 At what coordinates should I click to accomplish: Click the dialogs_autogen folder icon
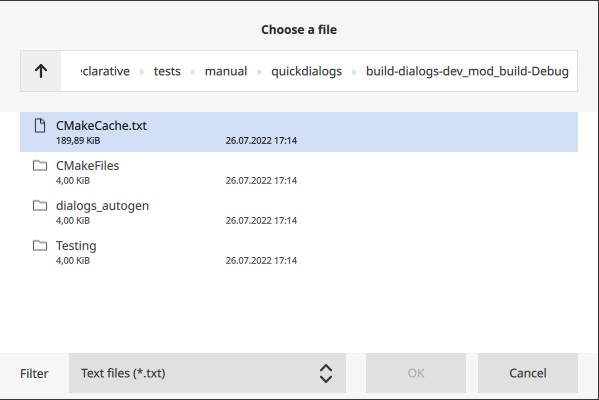(x=40, y=206)
